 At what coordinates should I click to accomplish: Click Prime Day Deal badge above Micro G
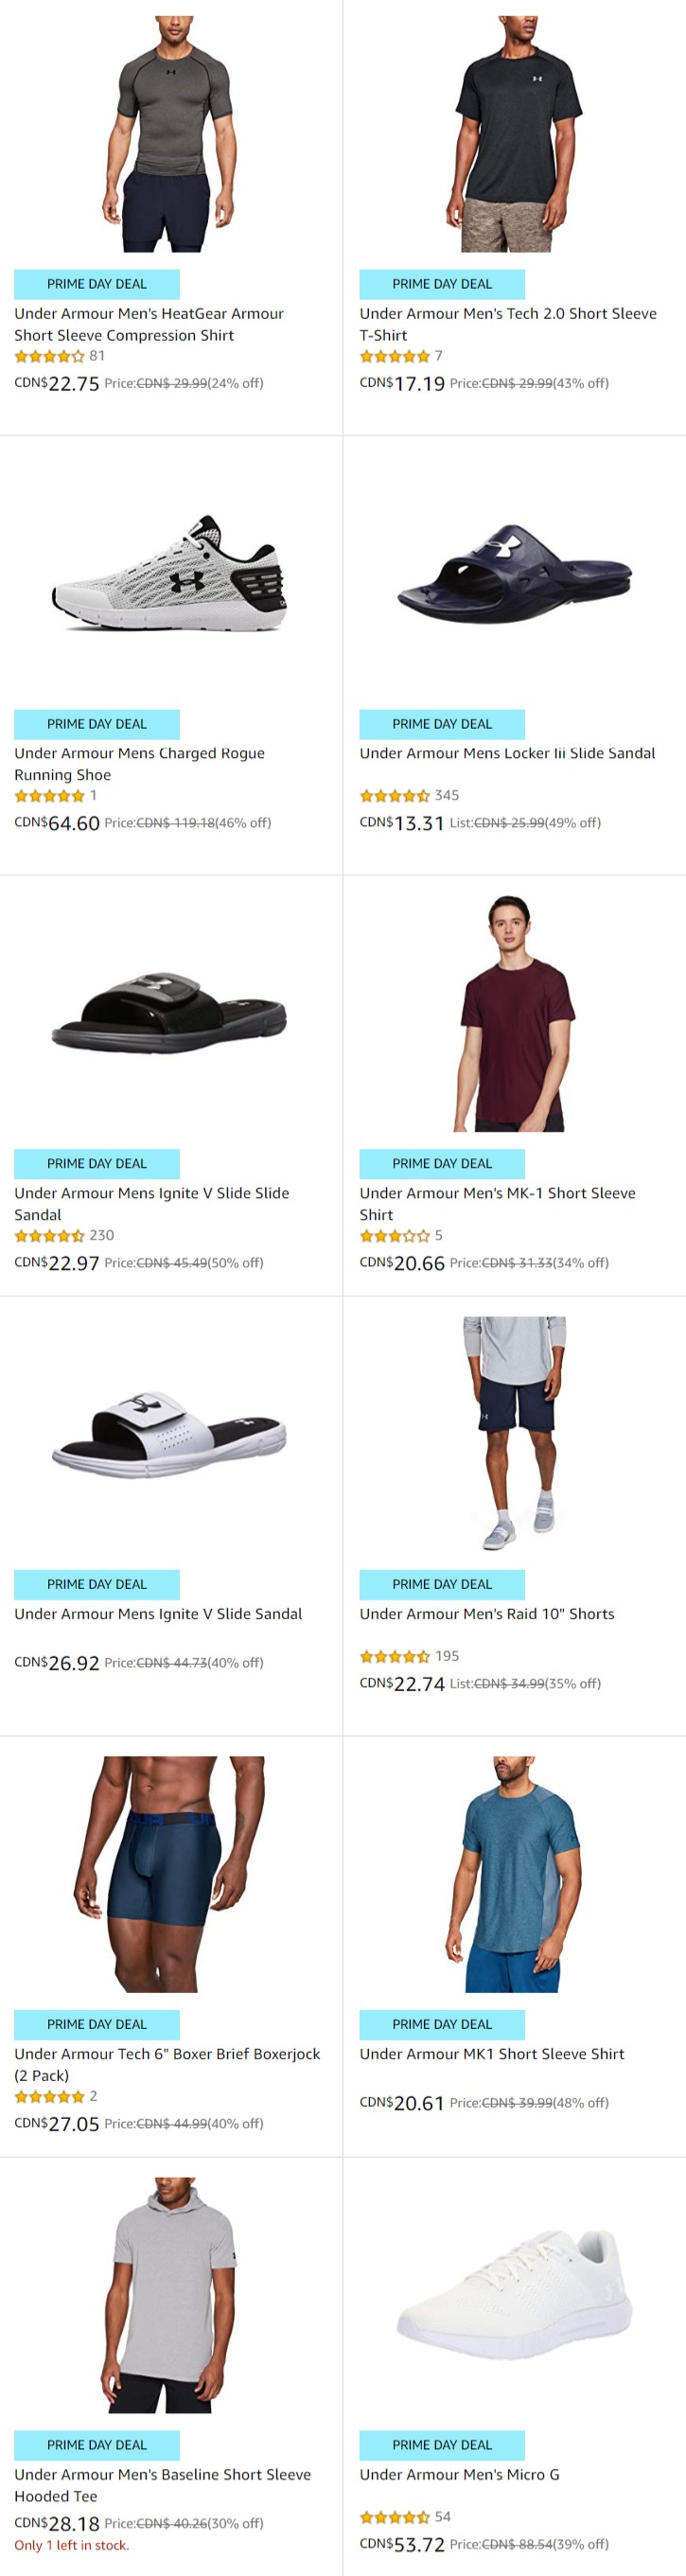442,2445
